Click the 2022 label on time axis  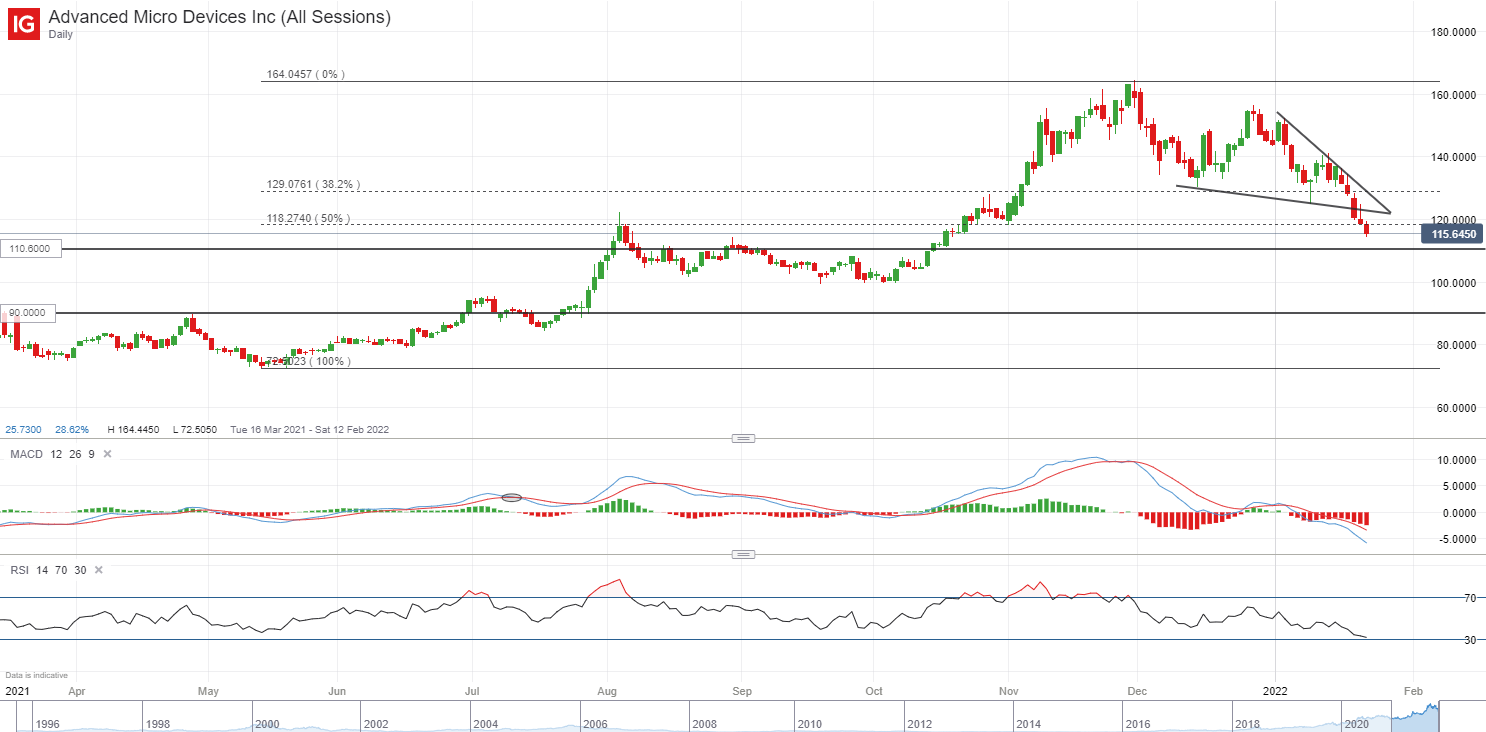point(1276,691)
